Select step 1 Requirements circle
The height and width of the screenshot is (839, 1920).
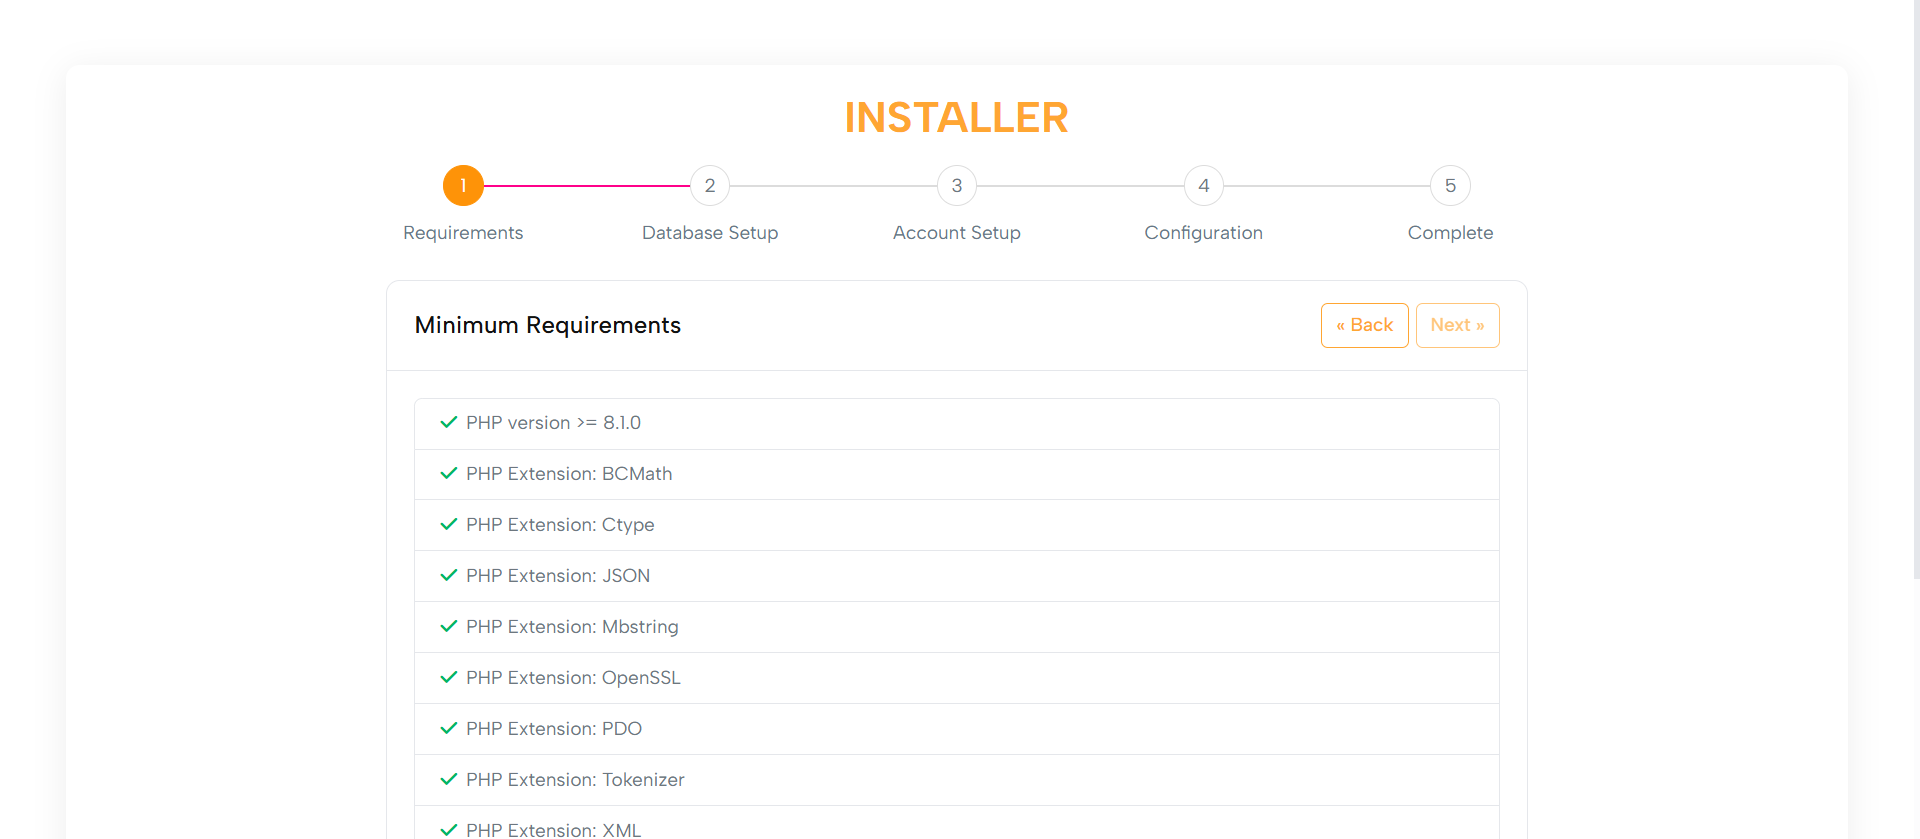click(463, 186)
